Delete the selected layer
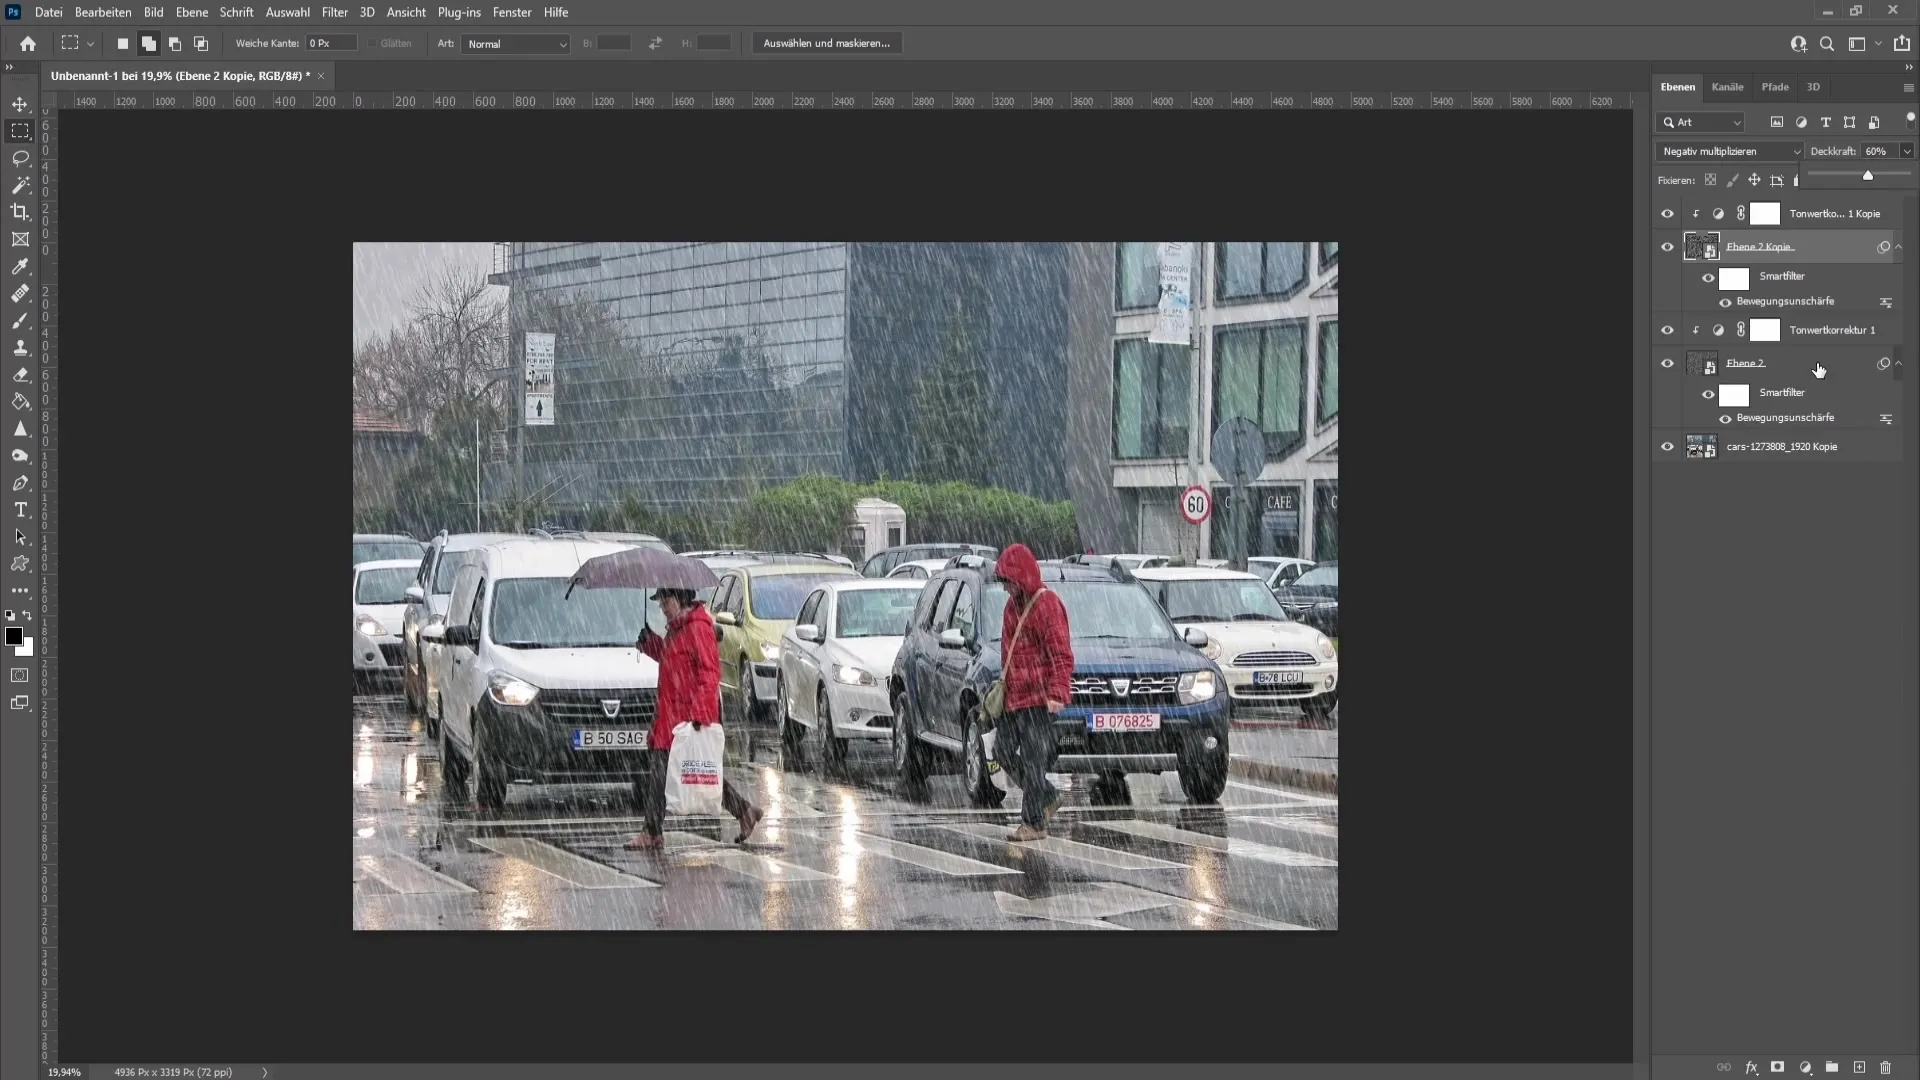1920x1080 pixels. [1886, 1068]
